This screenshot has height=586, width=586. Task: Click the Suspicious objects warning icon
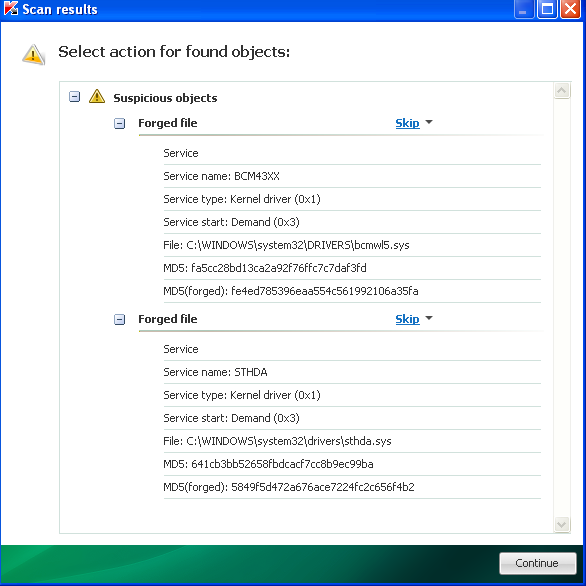click(x=97, y=96)
